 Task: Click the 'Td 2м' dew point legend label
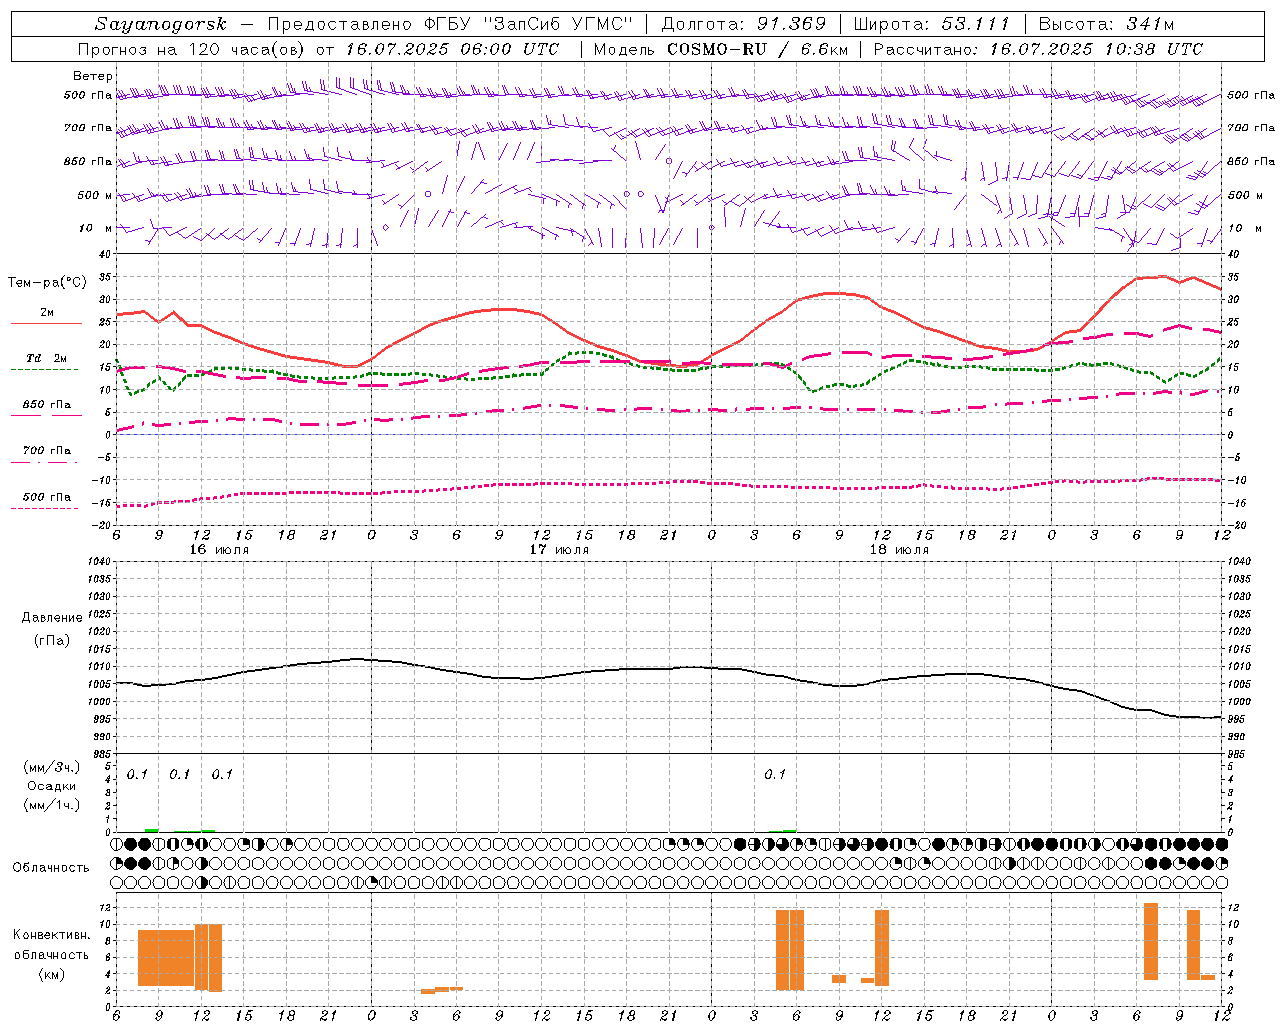pos(46,358)
